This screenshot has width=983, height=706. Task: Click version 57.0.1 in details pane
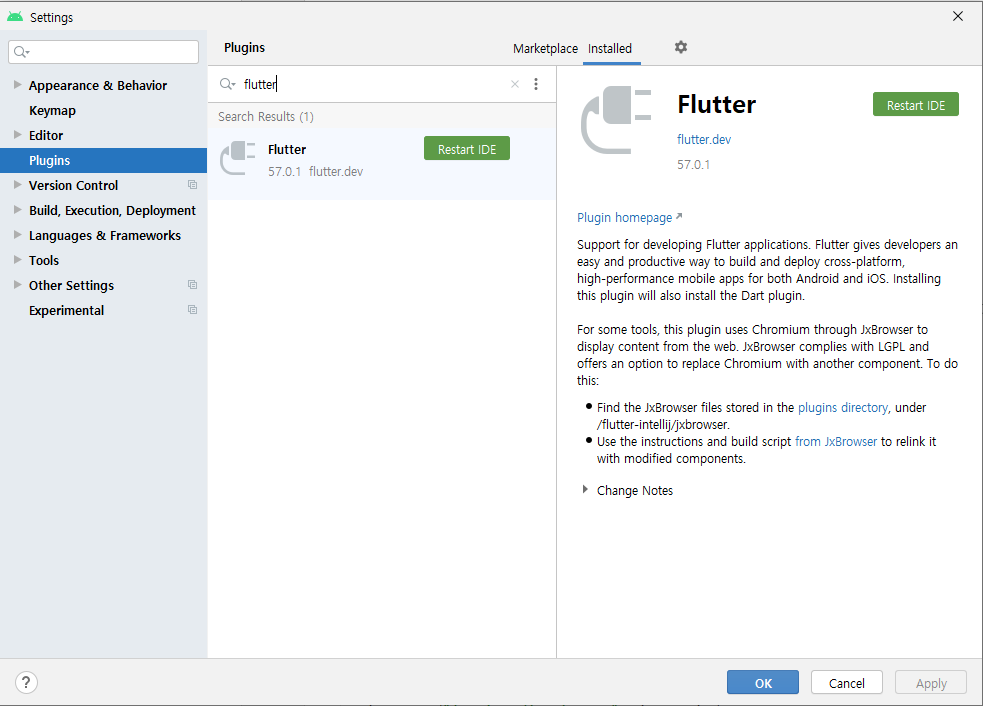pos(693,164)
